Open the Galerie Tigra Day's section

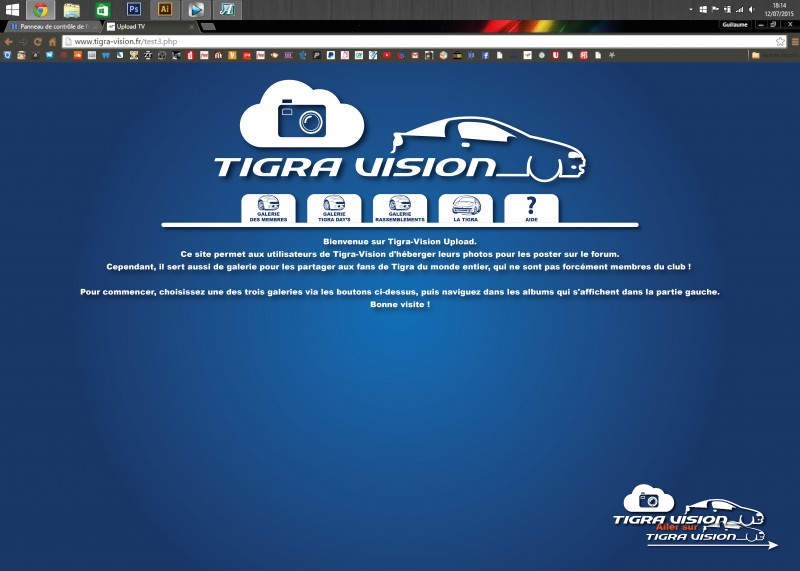tap(334, 208)
